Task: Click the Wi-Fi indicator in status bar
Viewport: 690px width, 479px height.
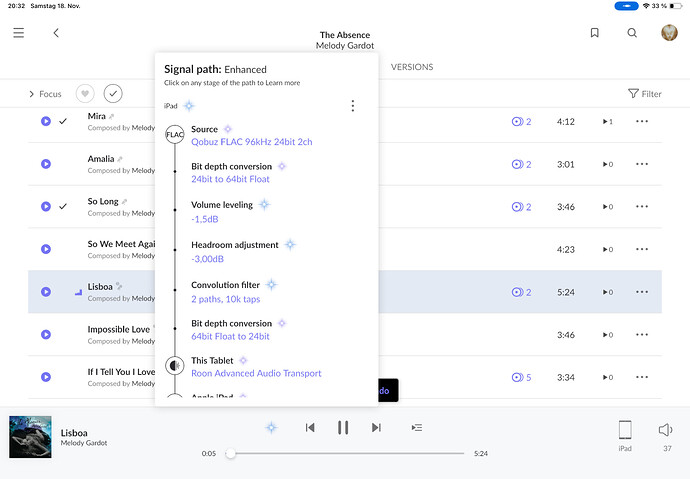Action: pyautogui.click(x=646, y=6)
